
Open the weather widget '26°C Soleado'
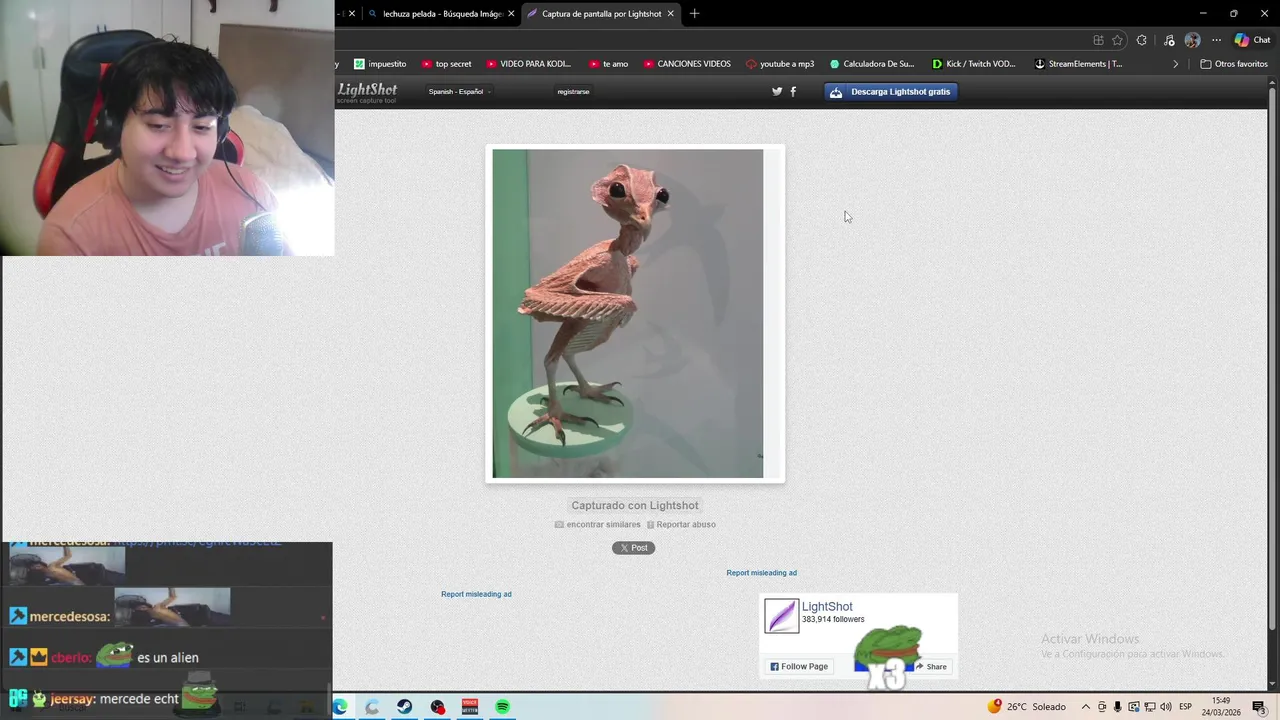(1027, 707)
